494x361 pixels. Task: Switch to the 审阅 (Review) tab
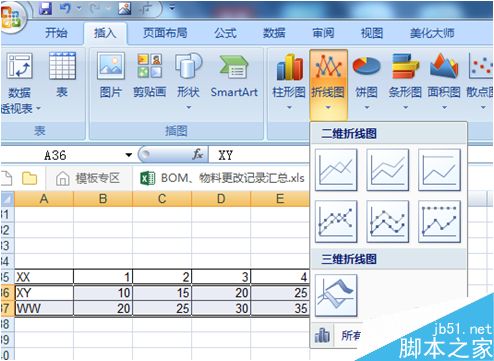tap(323, 33)
